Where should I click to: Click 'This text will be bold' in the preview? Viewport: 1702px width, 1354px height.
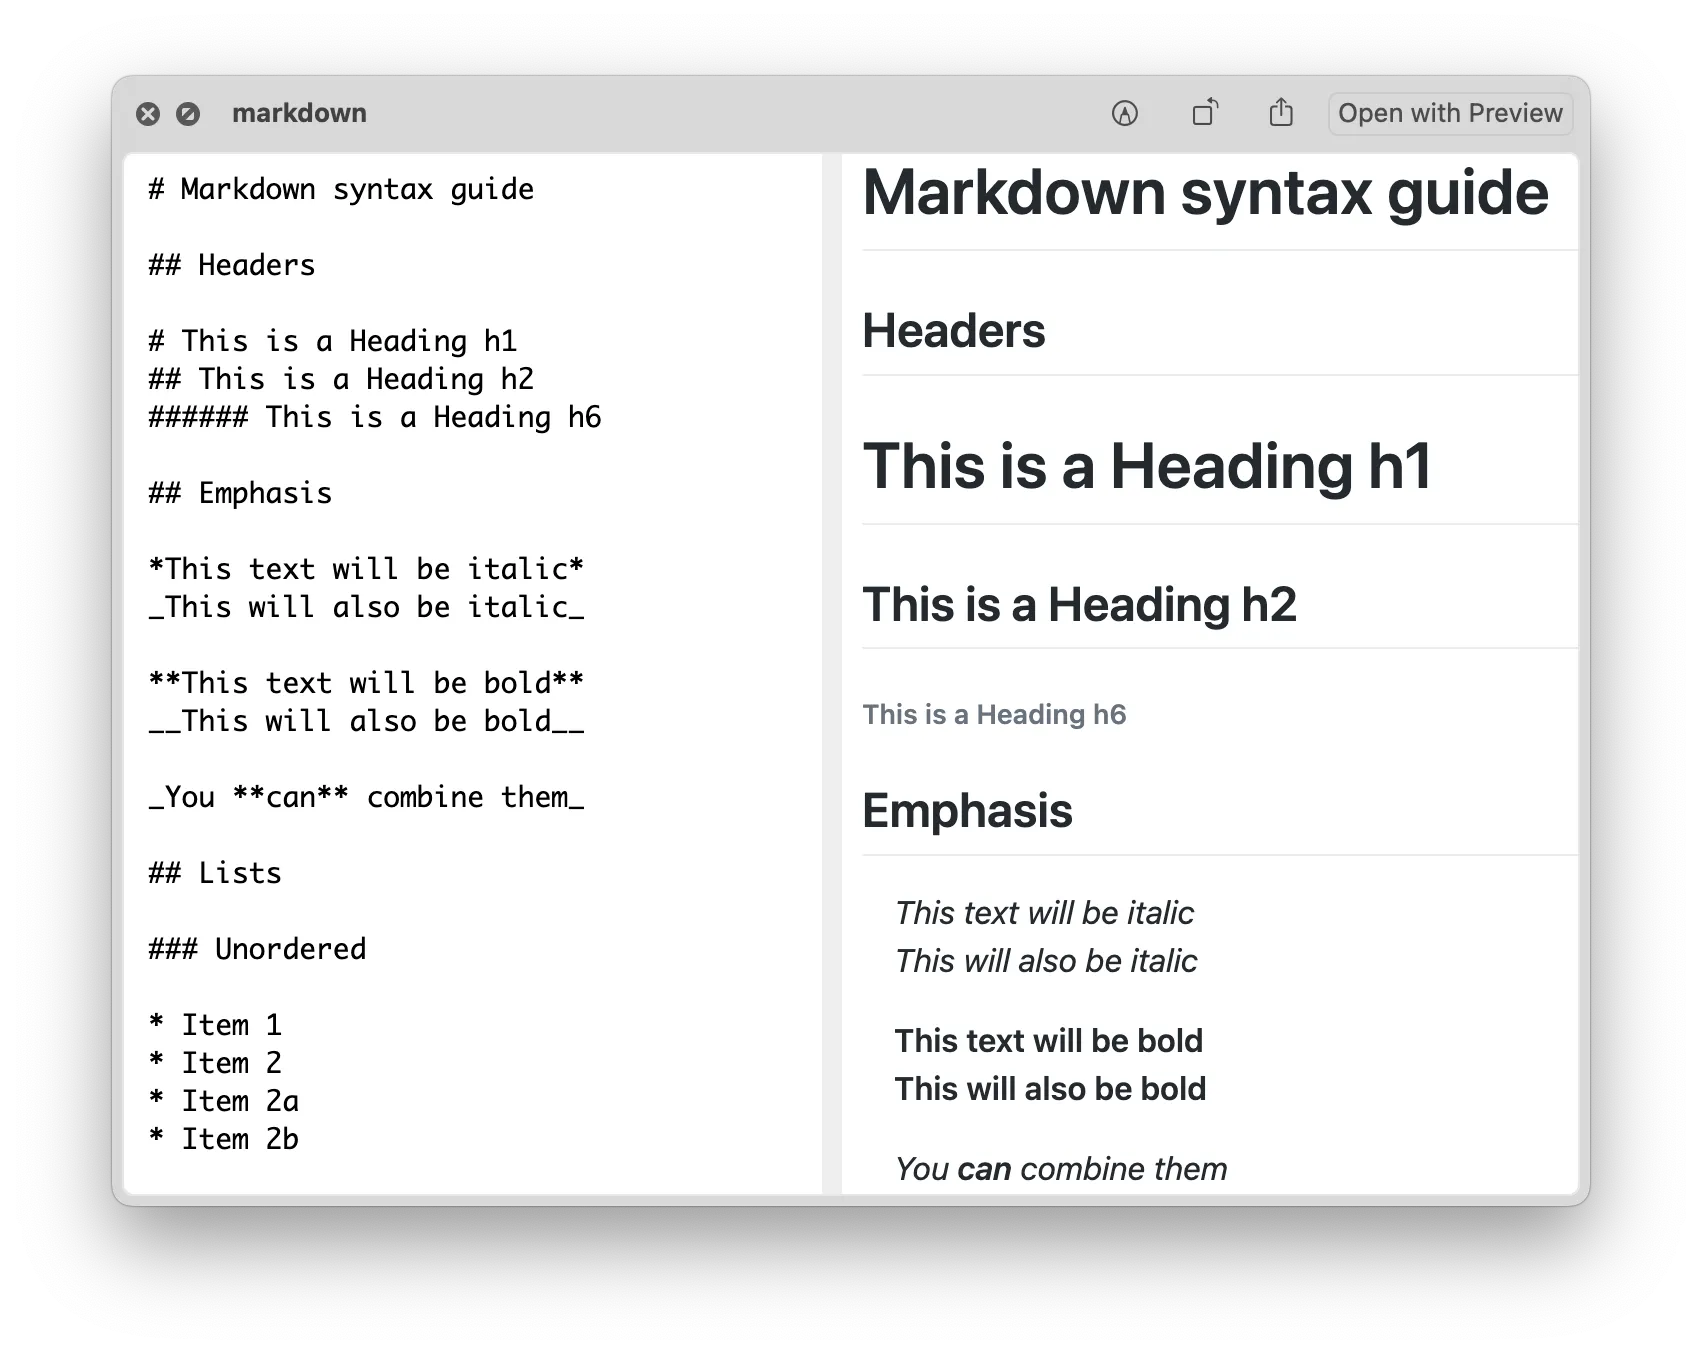point(1048,1040)
